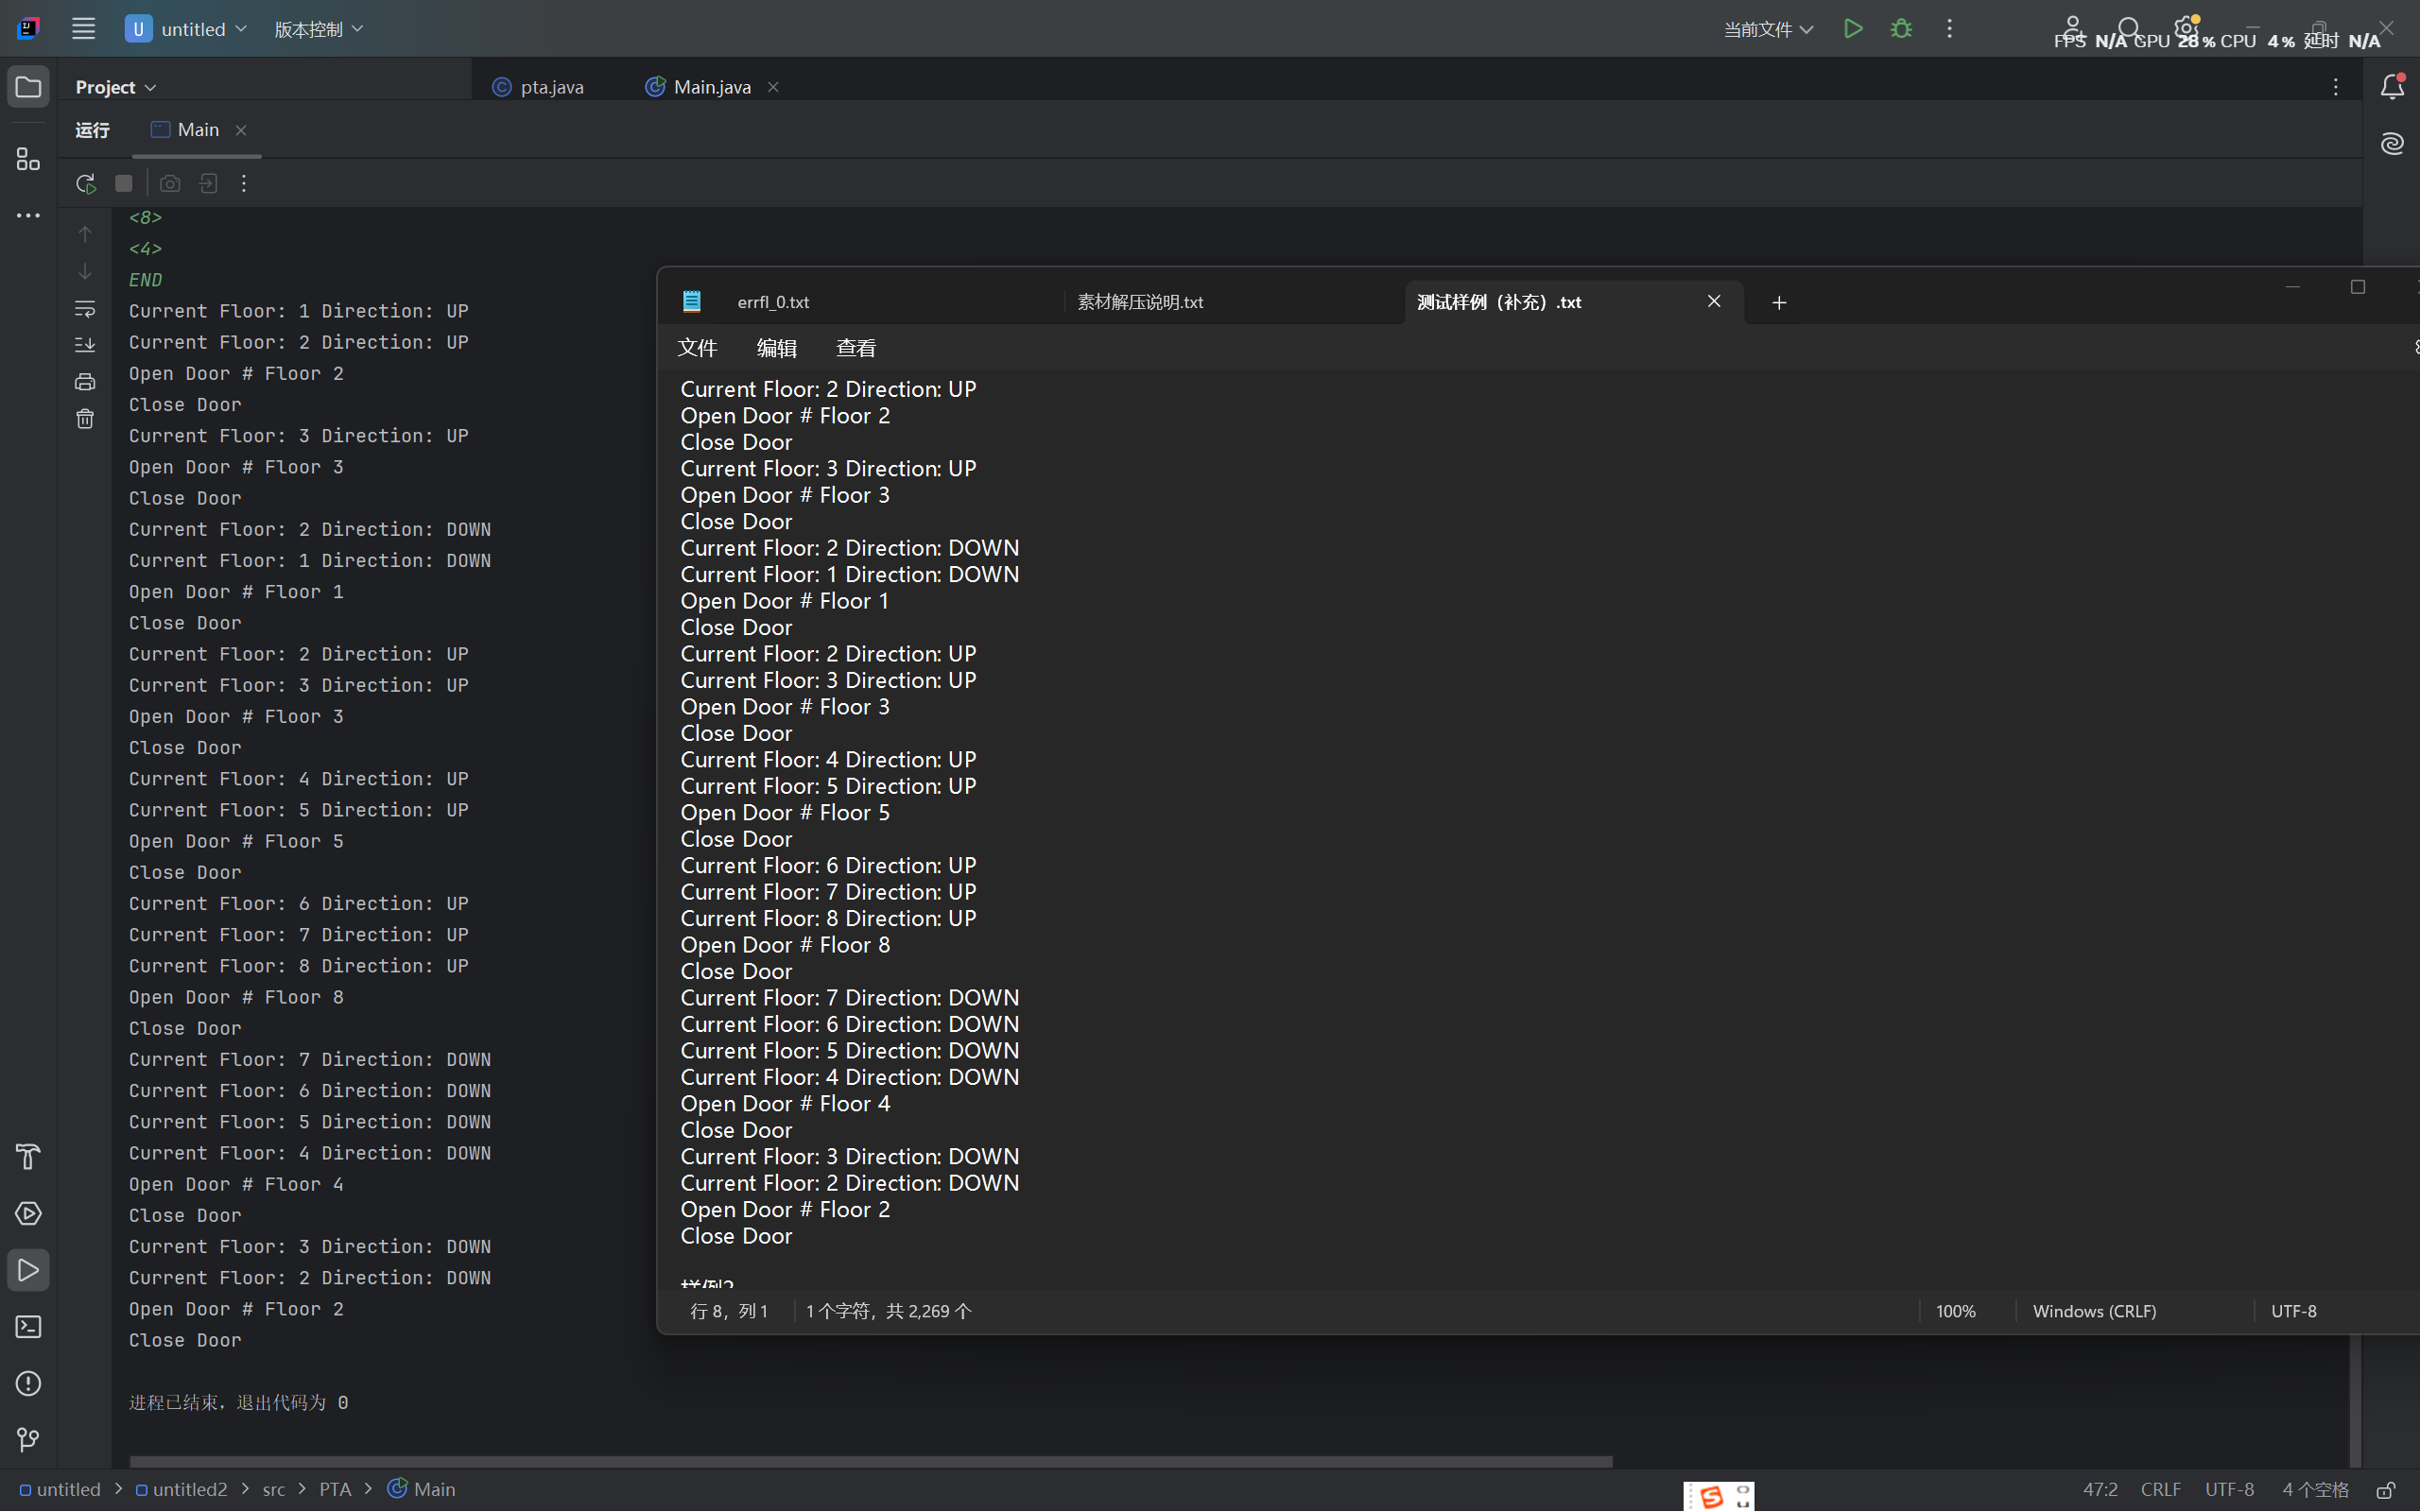Click the print console output icon
Viewport: 2420px width, 1512px height.
pos(85,382)
